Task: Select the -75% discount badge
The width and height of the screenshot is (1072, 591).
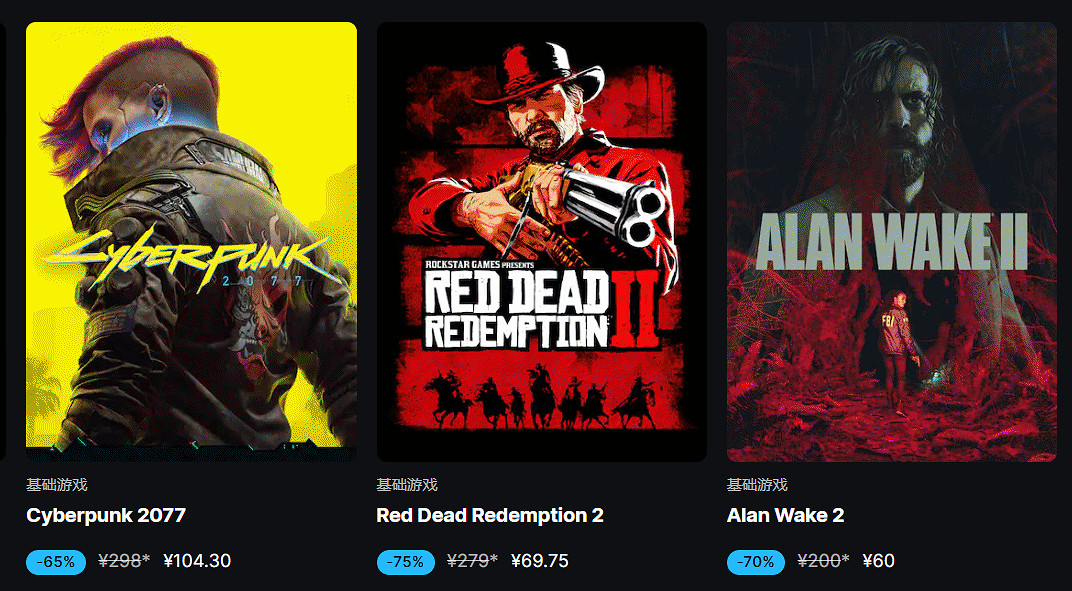Action: click(406, 562)
